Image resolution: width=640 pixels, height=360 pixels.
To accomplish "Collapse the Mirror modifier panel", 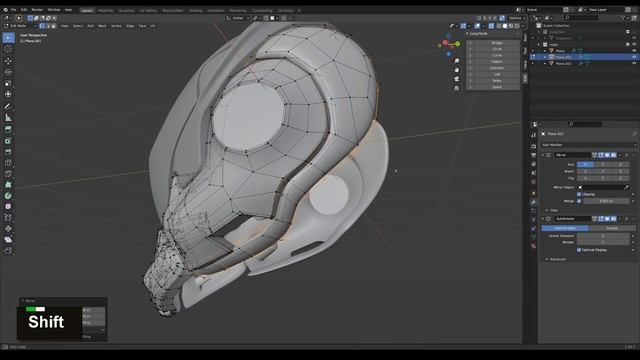I will point(543,155).
